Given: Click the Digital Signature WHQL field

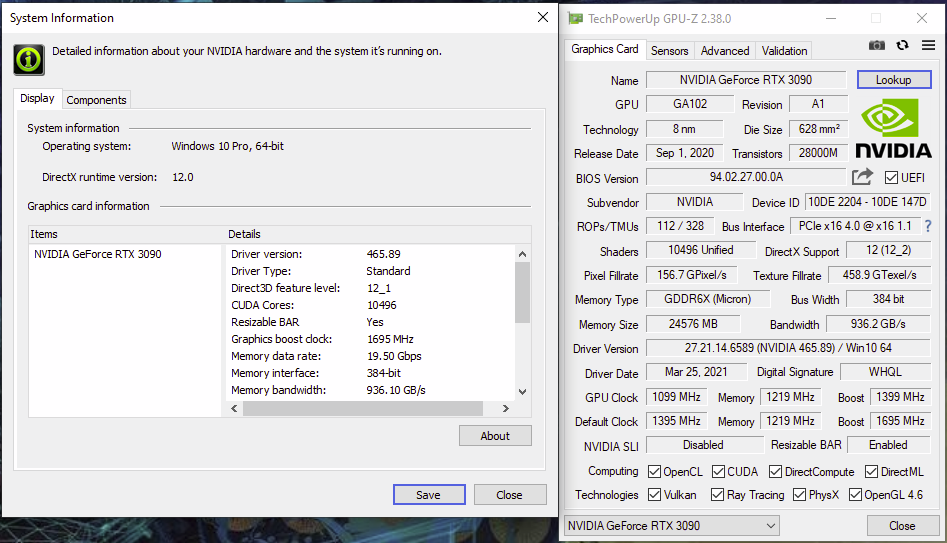Looking at the screenshot, I should coord(885,372).
